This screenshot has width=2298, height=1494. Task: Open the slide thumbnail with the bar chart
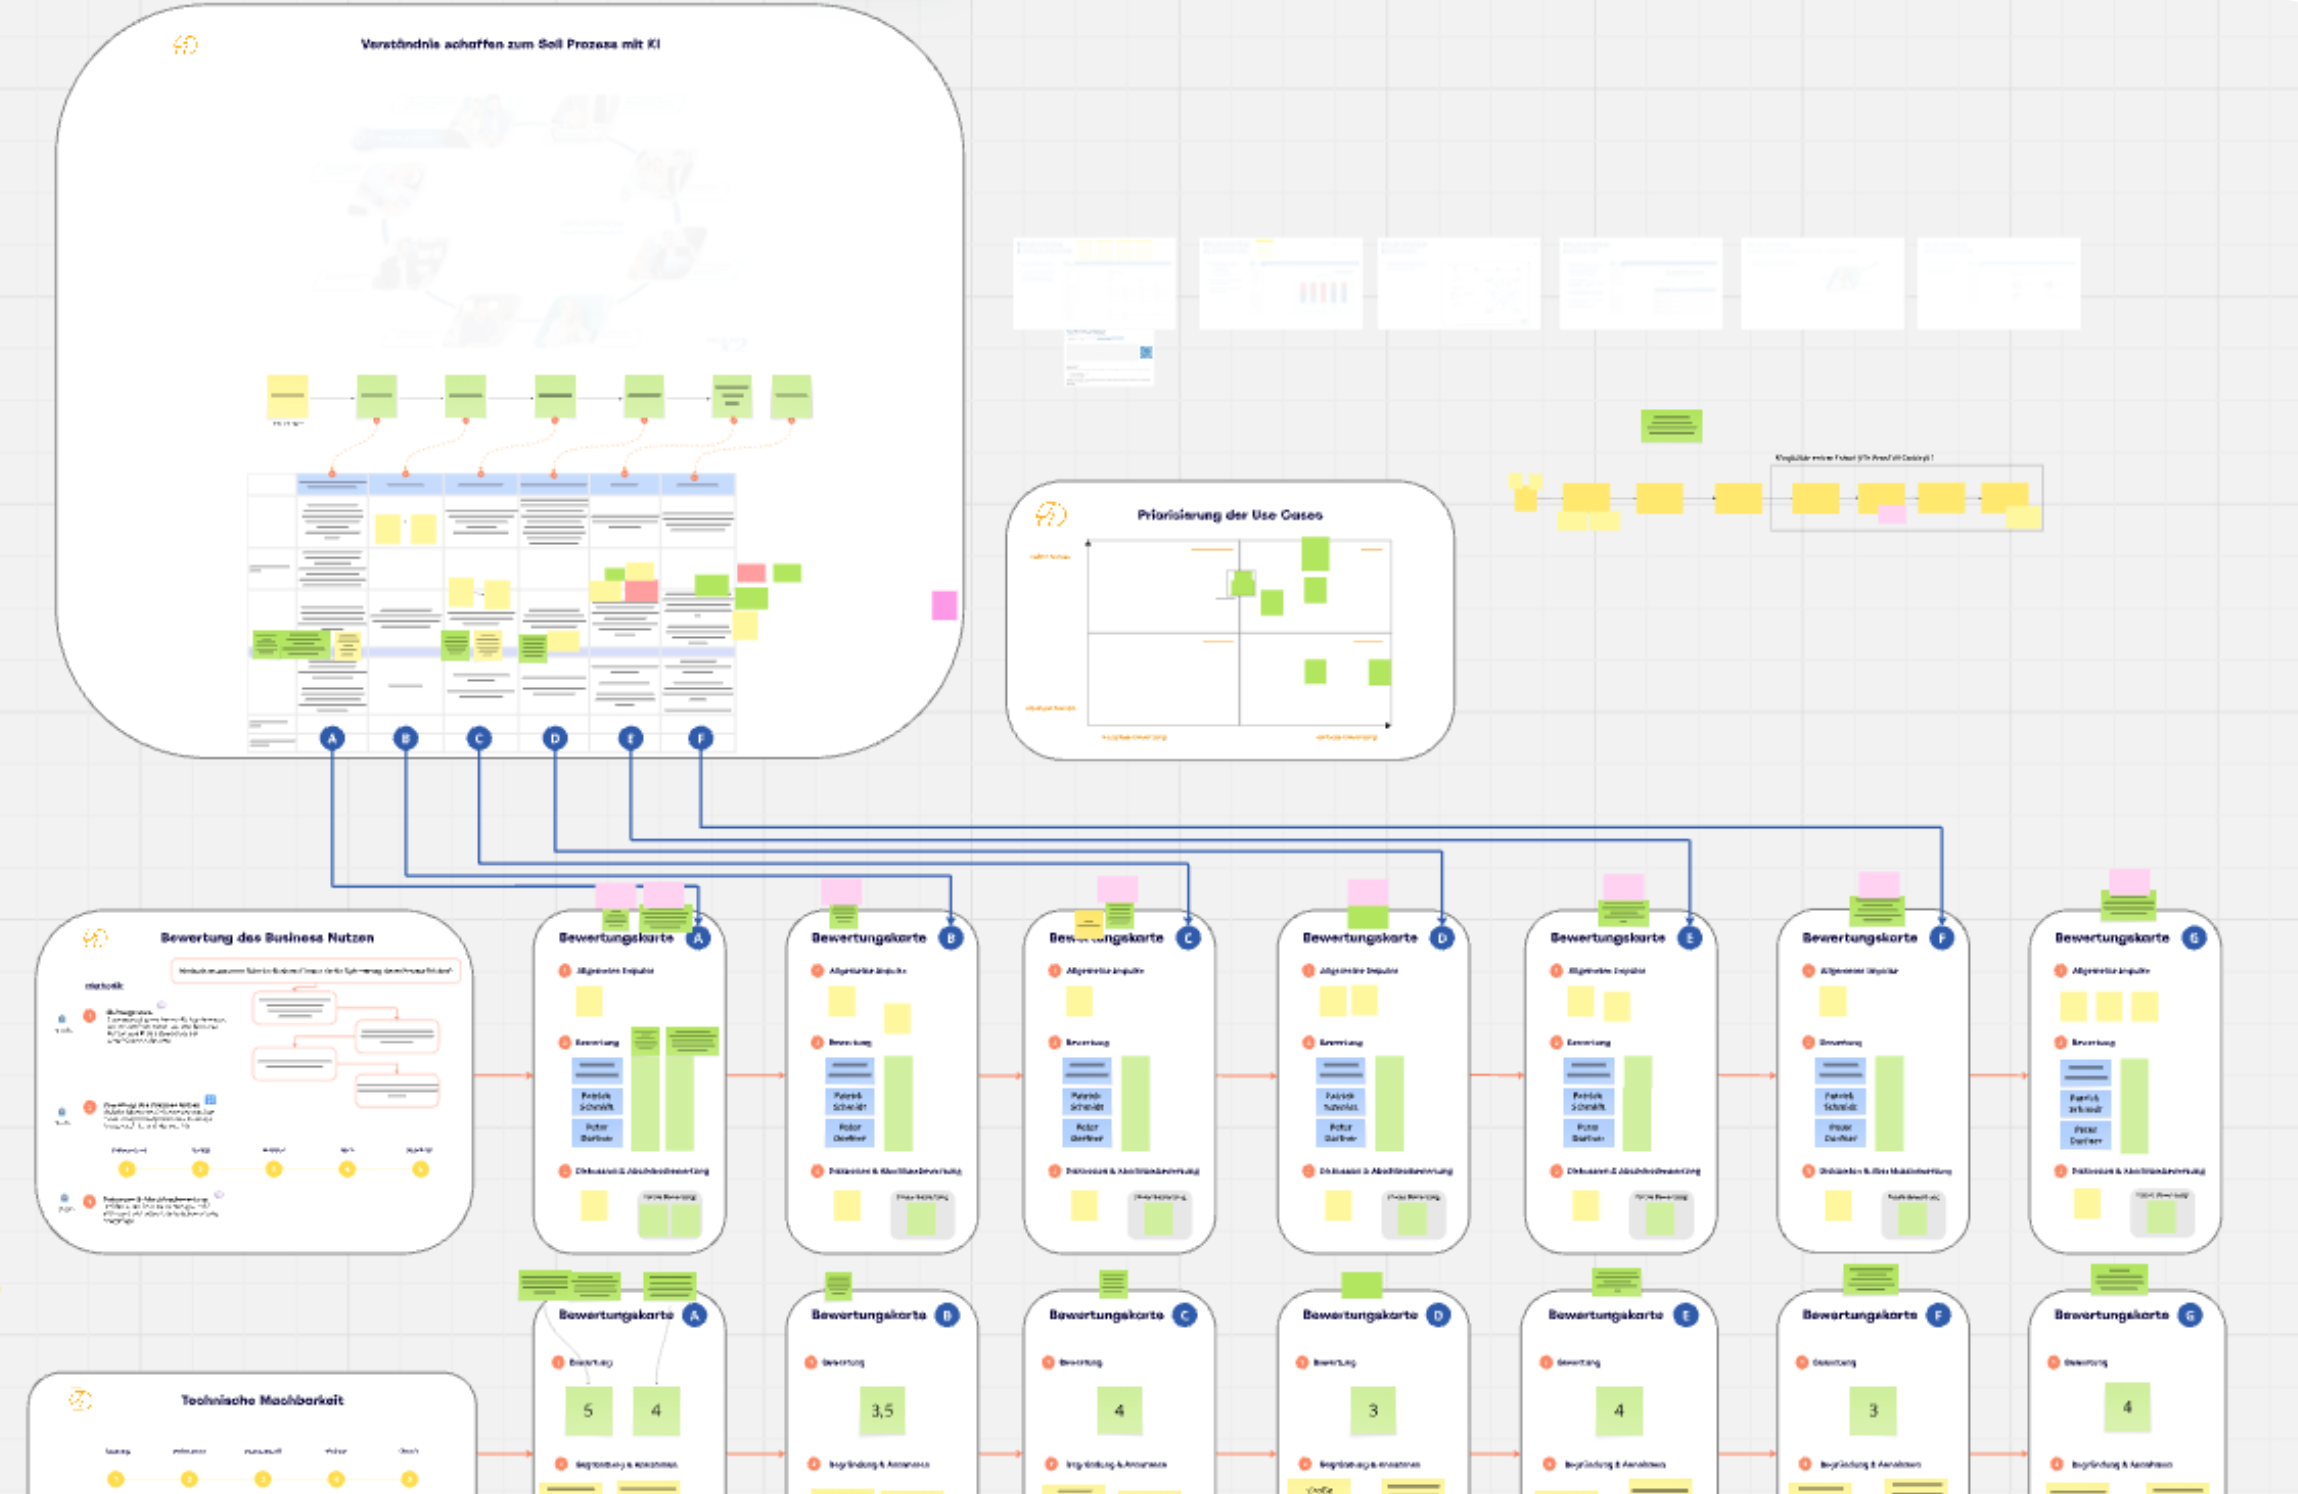1280,284
